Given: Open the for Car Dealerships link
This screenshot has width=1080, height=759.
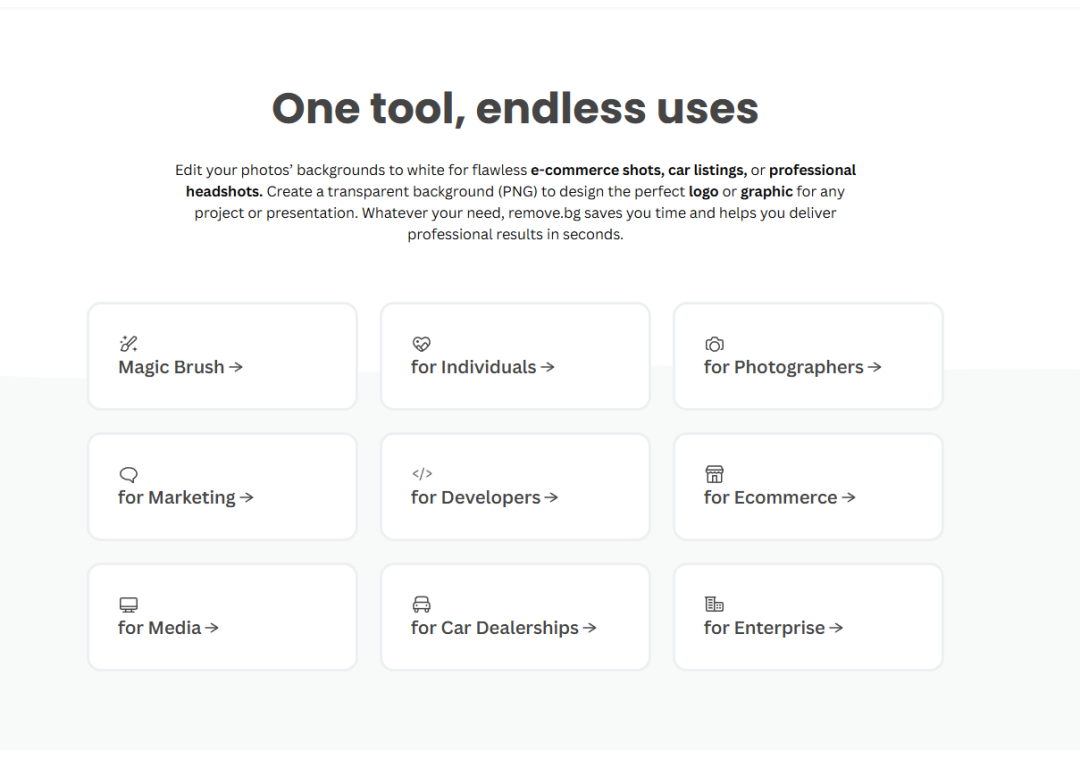Looking at the screenshot, I should [x=494, y=628].
